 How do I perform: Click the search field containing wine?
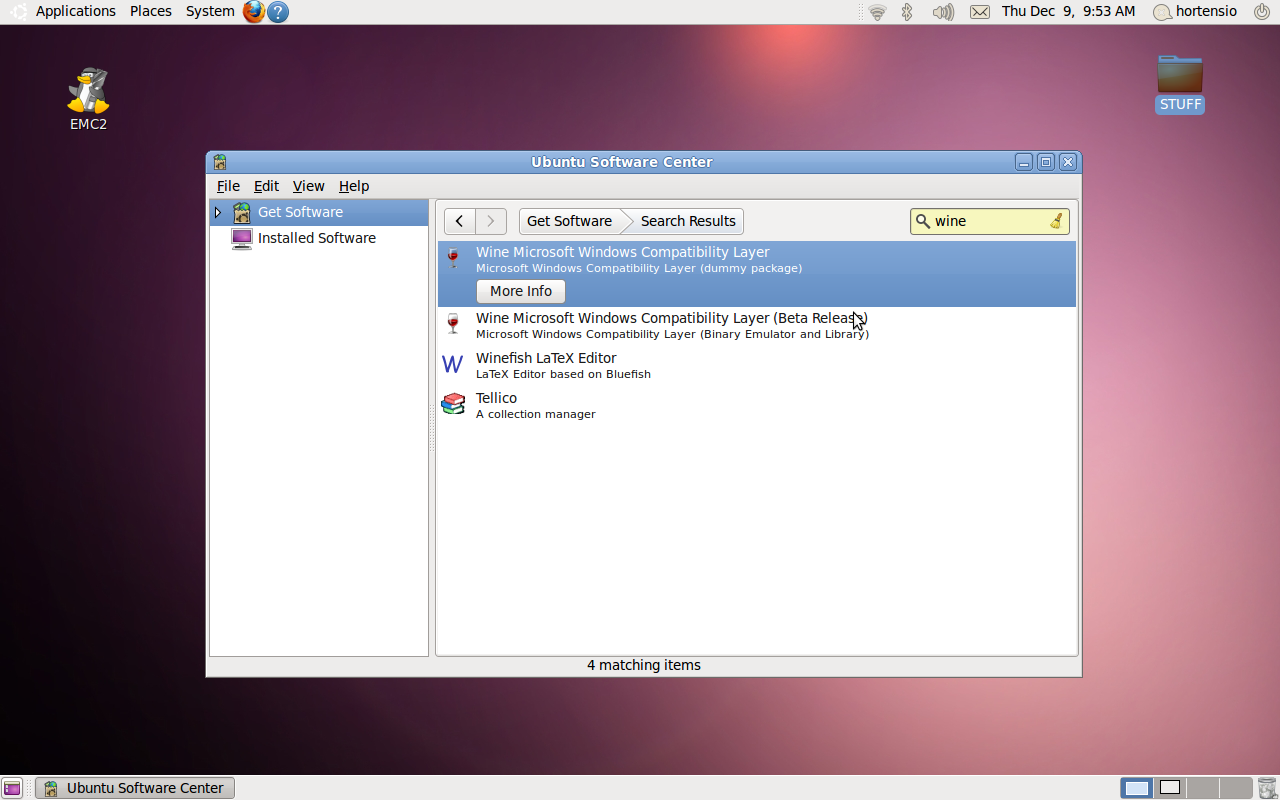tap(989, 221)
